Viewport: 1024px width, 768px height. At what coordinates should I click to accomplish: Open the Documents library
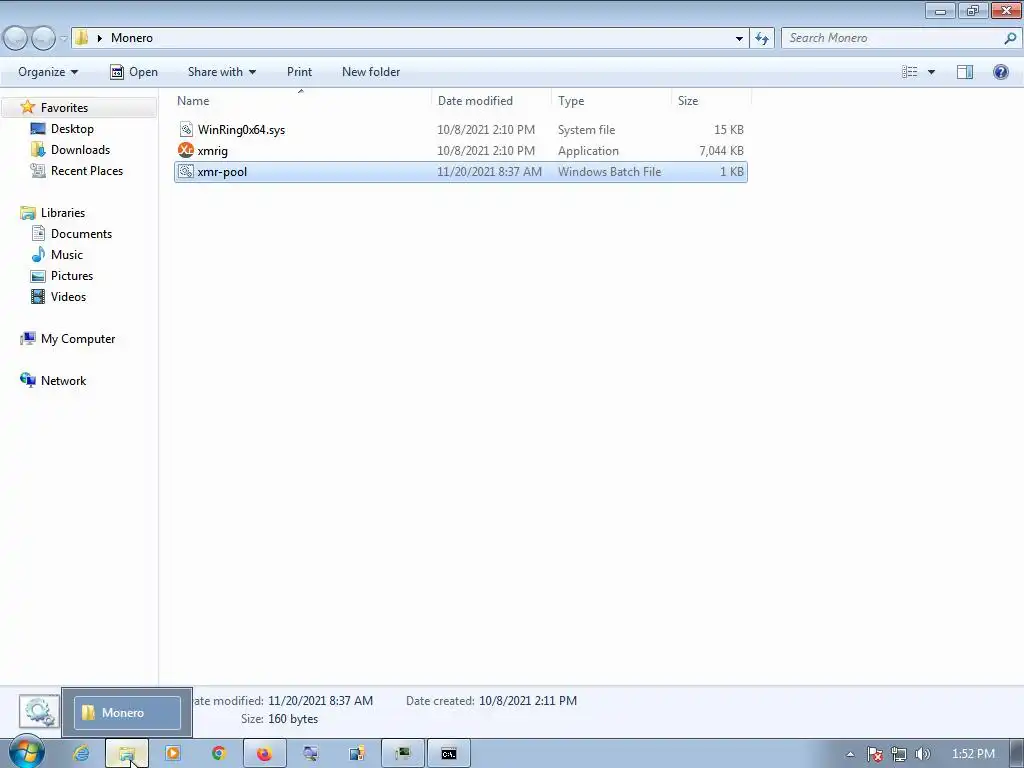pos(81,233)
